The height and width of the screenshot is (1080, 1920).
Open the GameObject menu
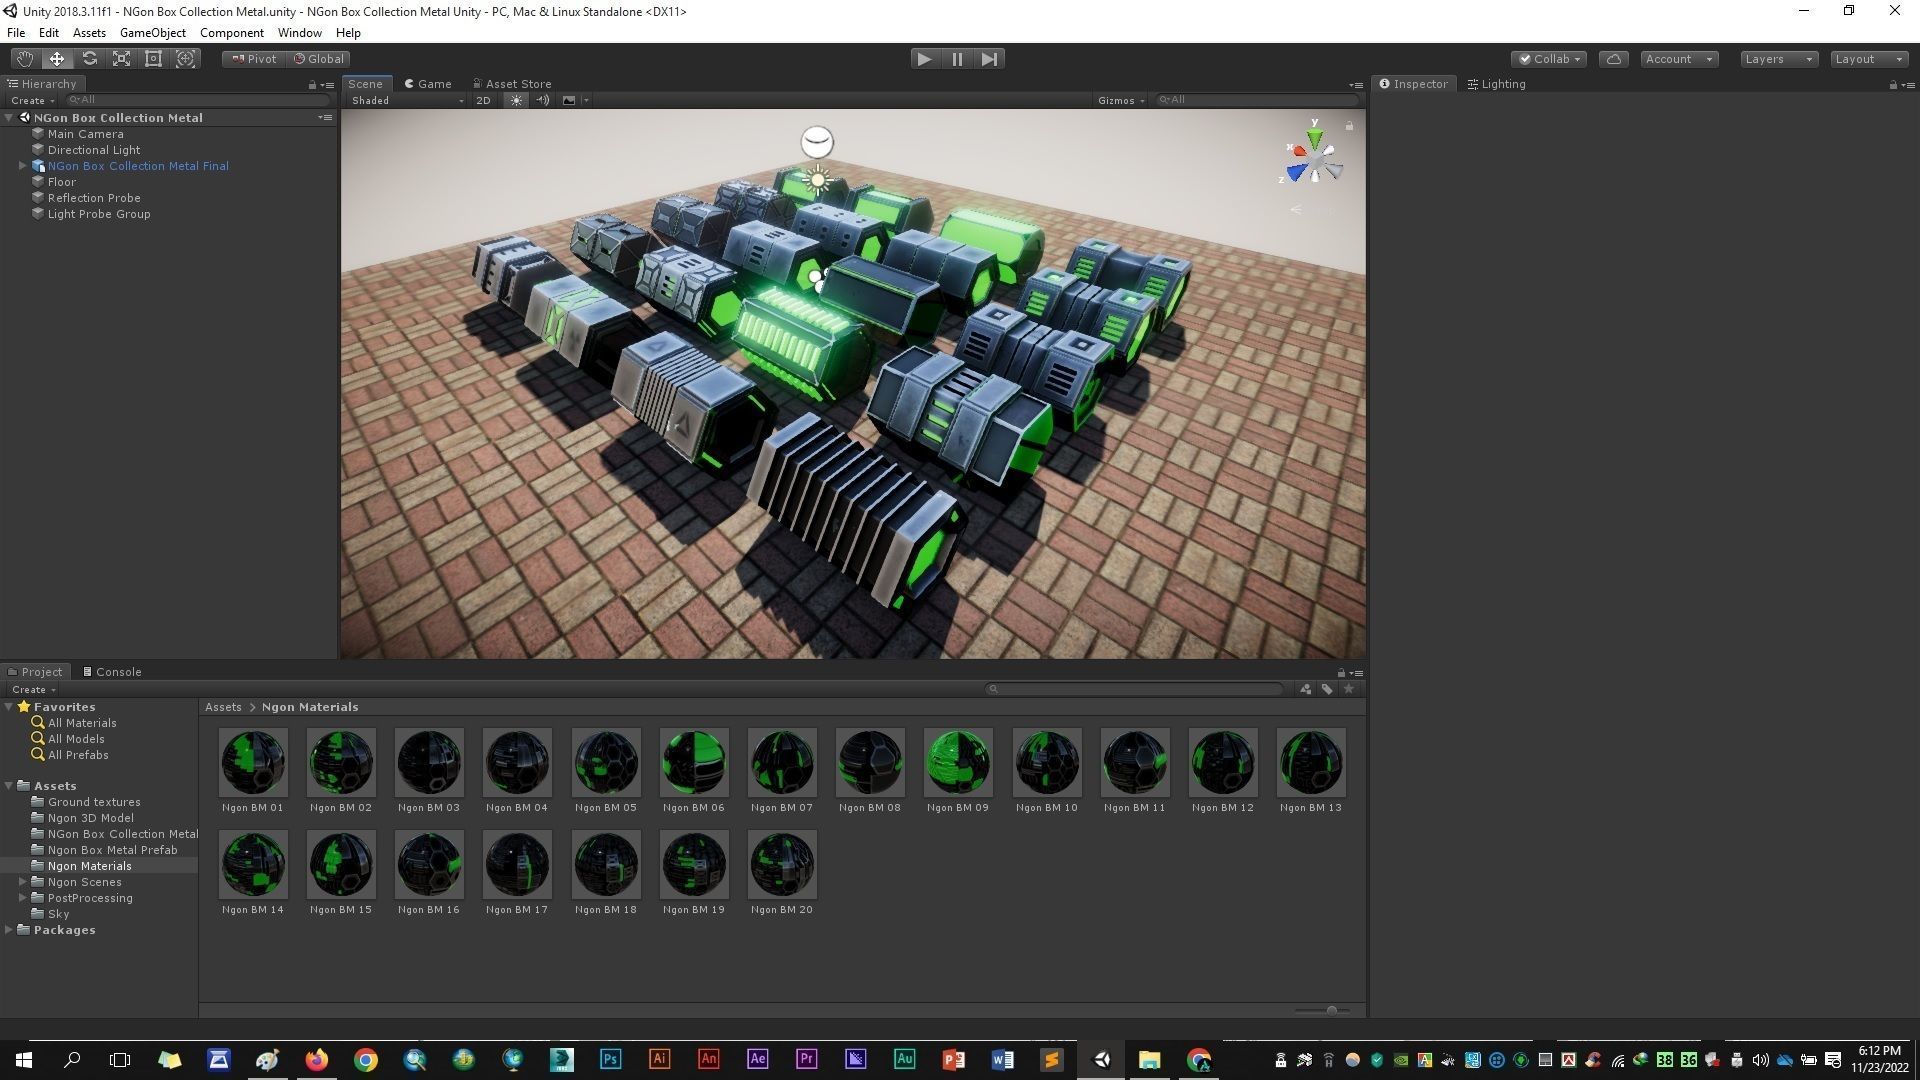coord(152,33)
